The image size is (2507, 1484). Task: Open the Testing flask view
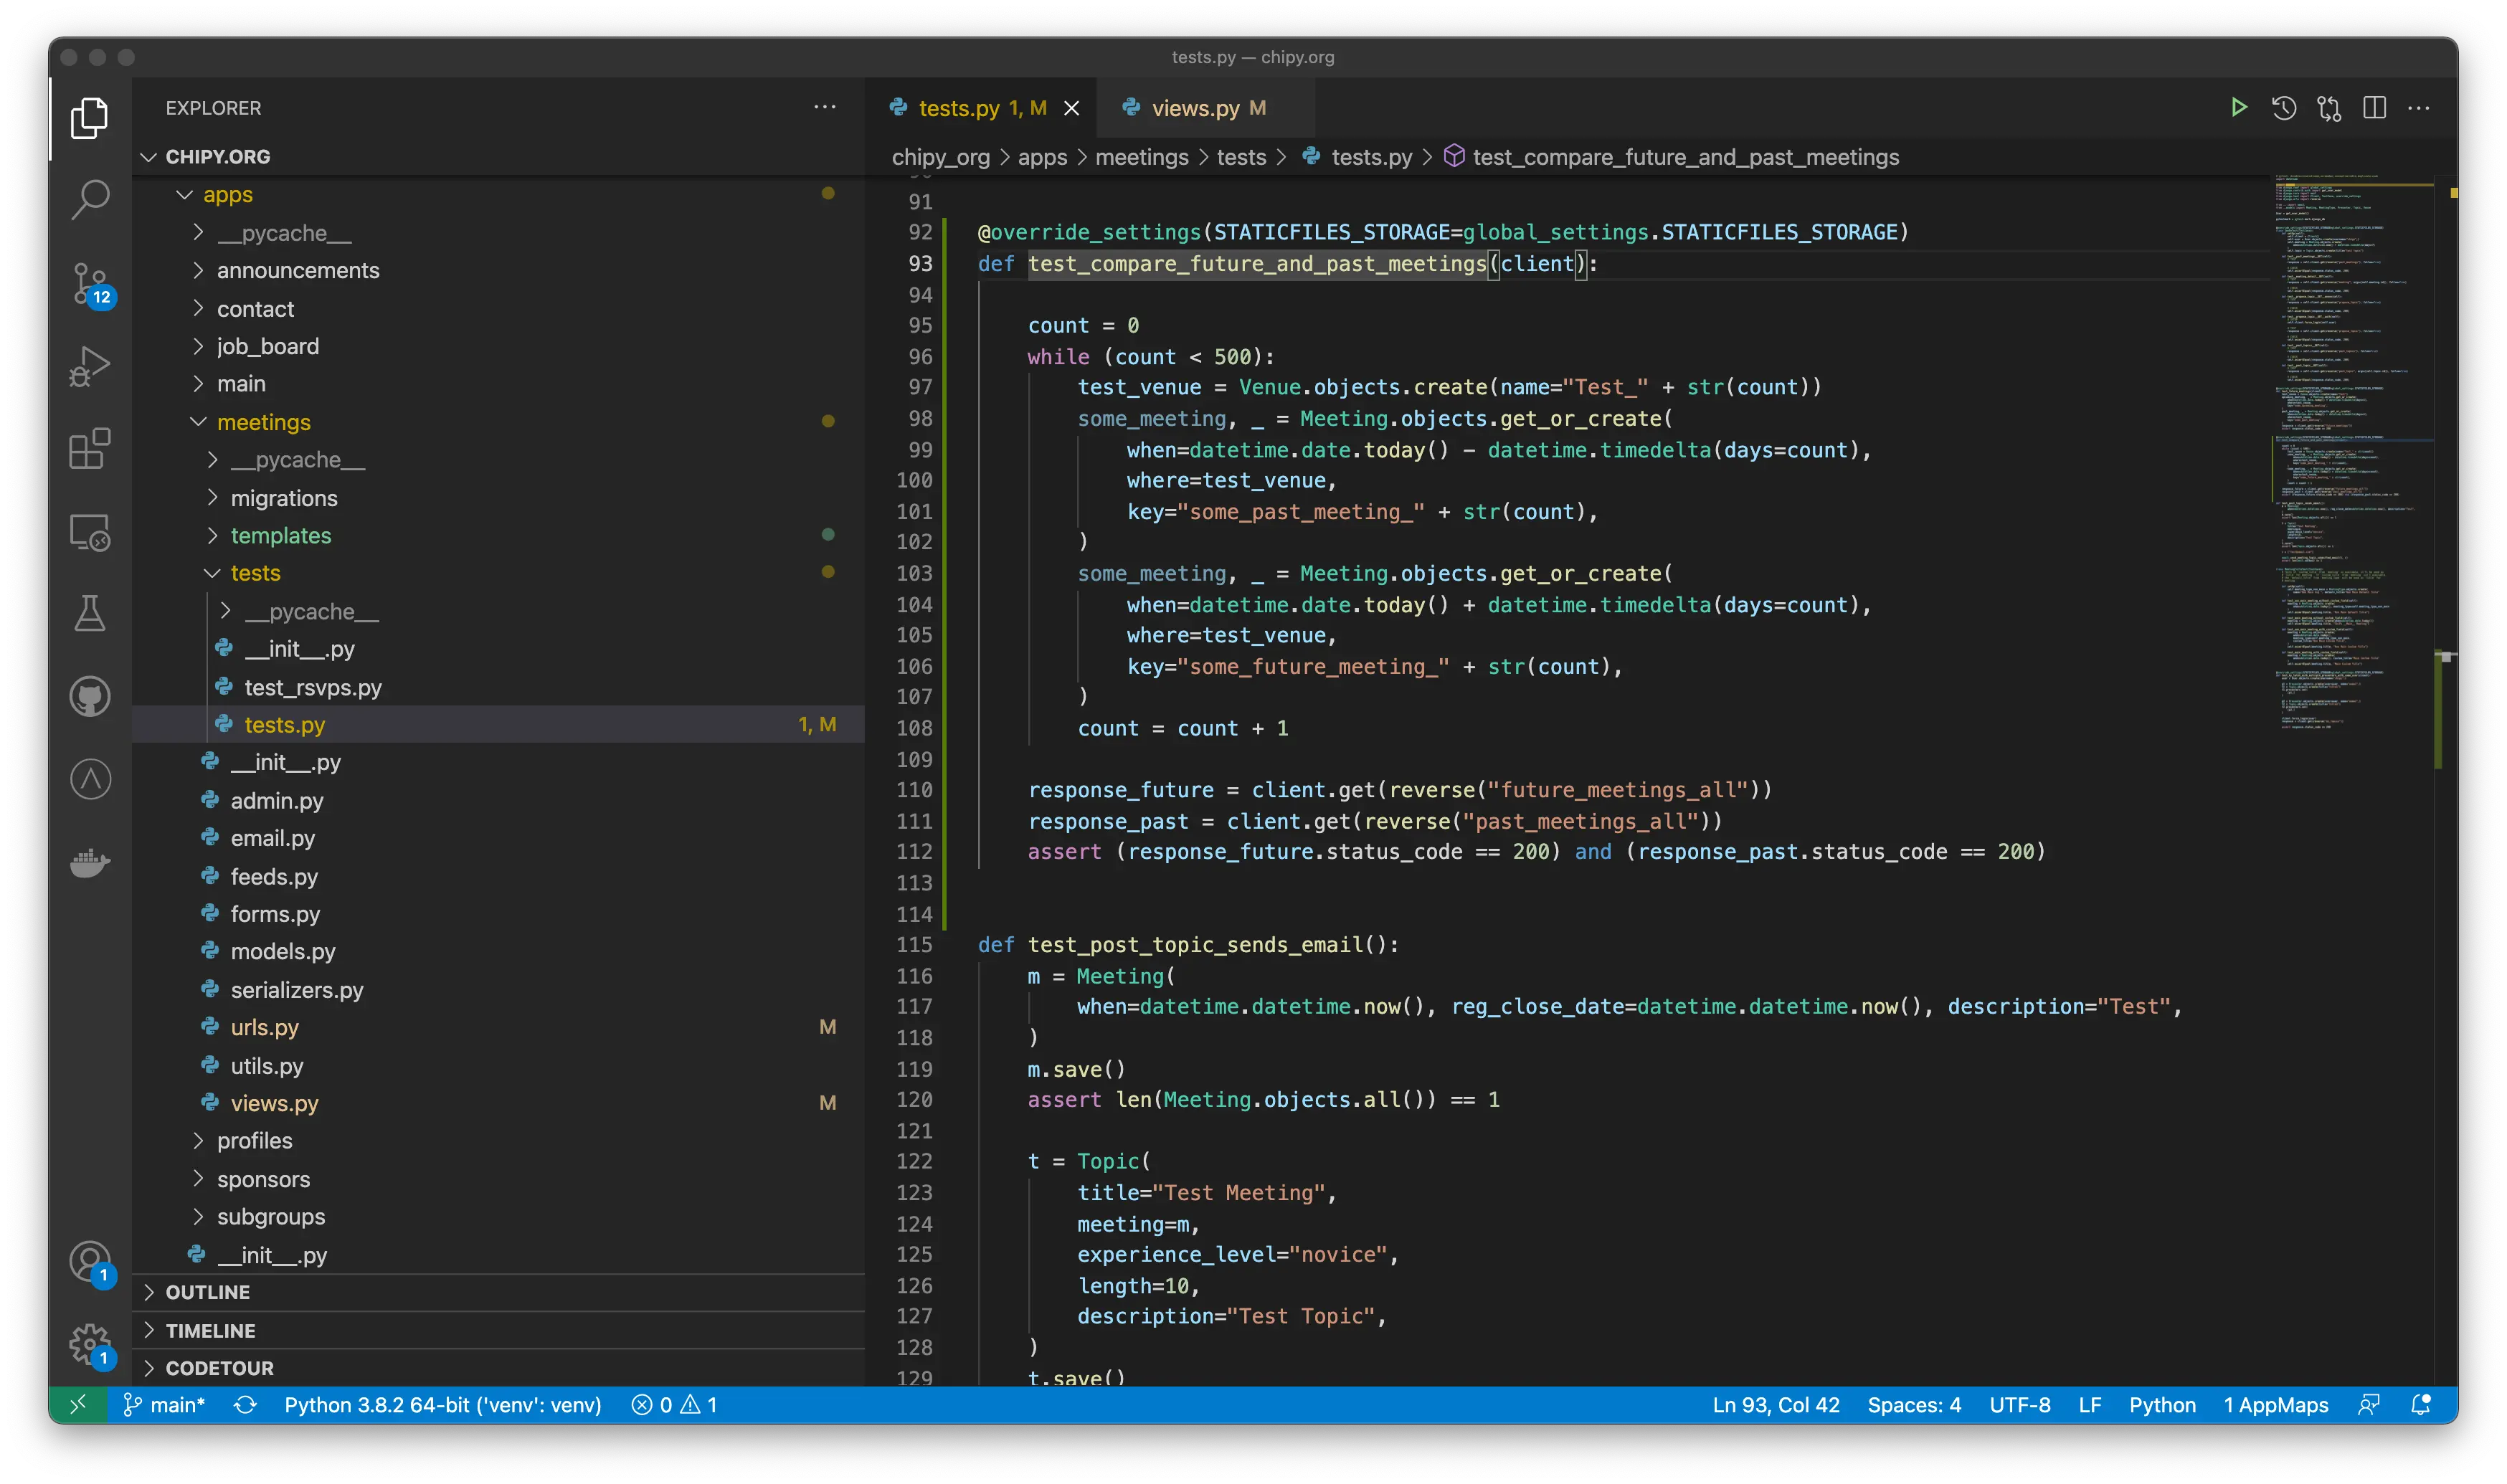pos(90,614)
